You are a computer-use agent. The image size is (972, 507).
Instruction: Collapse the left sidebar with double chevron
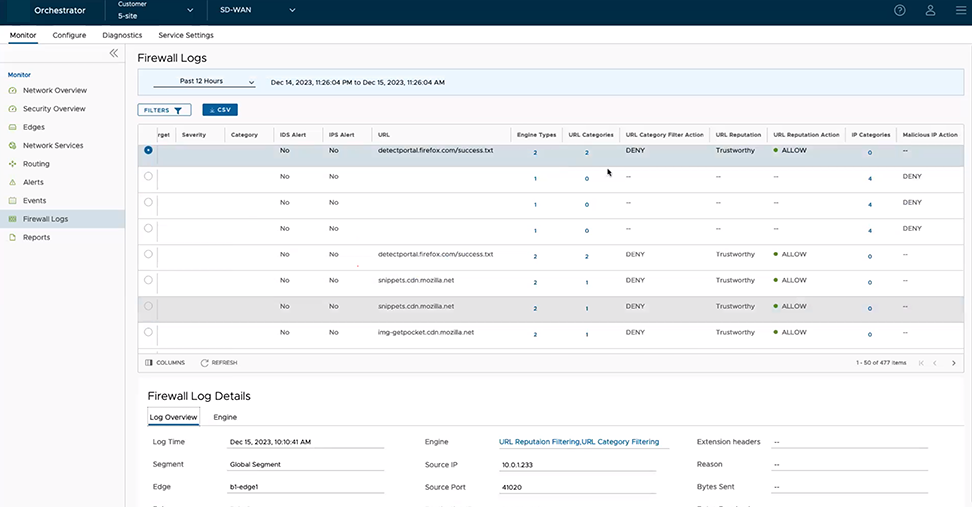coord(114,53)
